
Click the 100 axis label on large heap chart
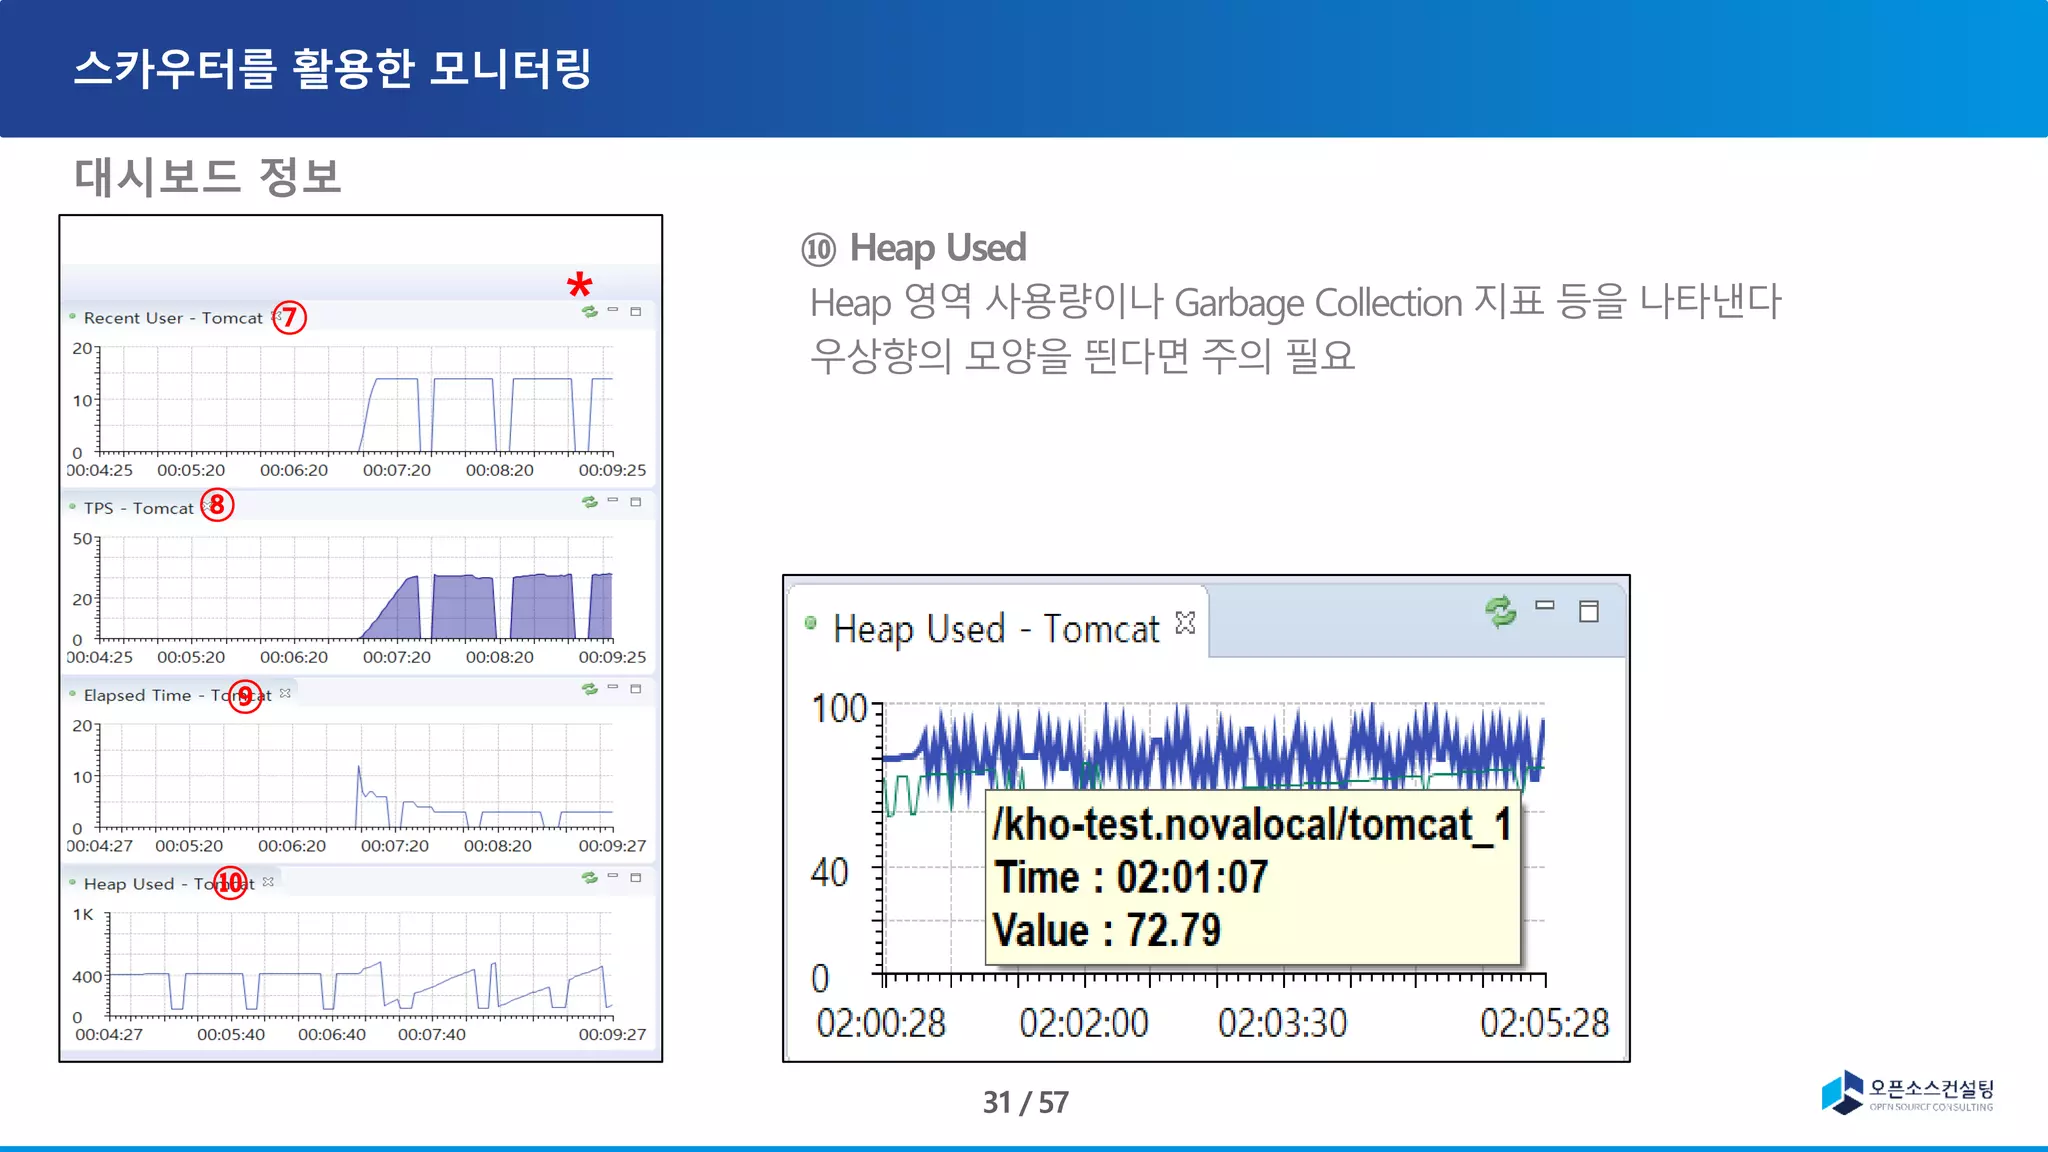point(840,708)
